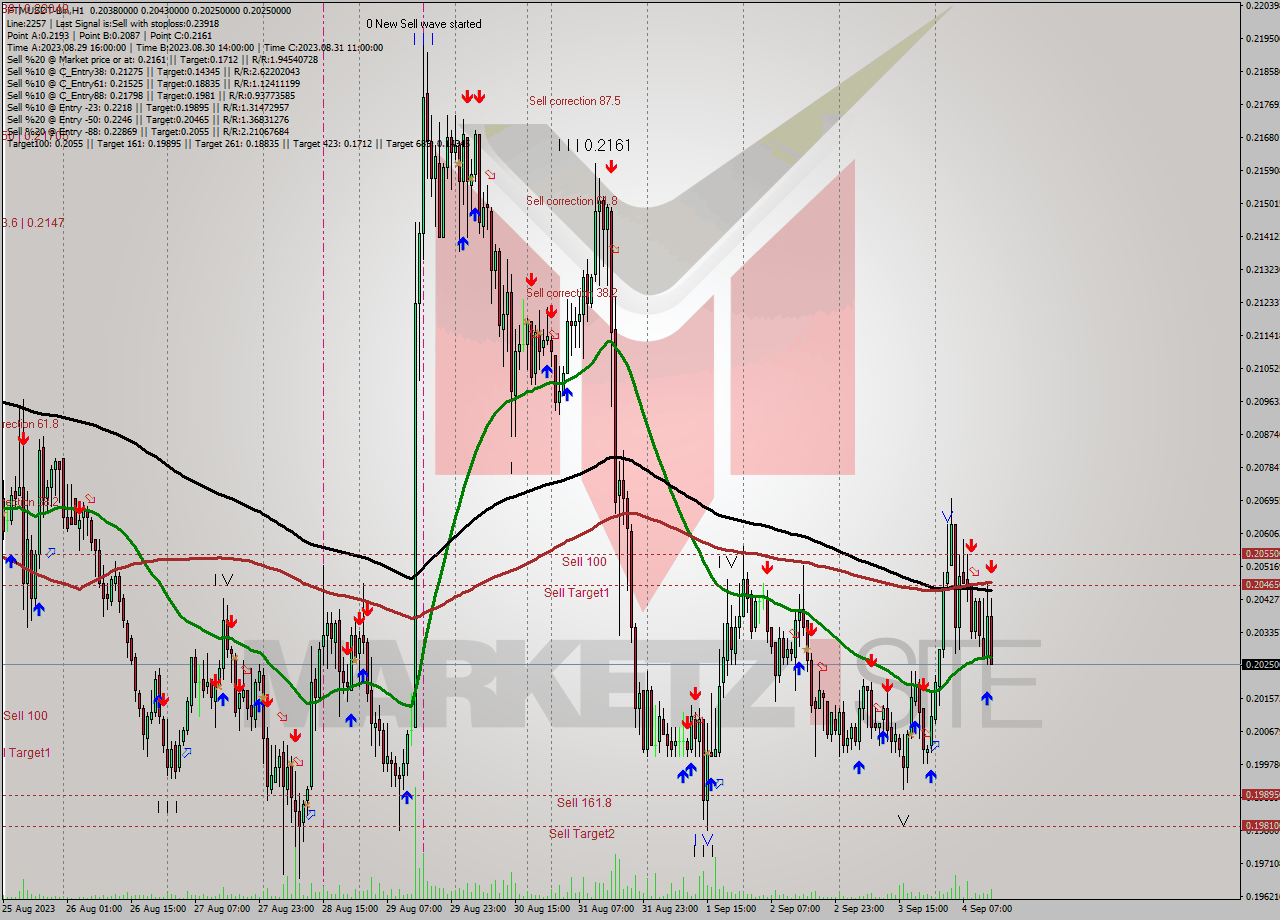Click the 'Sell %10 @ Entry -23' line
Image resolution: width=1280 pixels, height=920 pixels.
point(147,107)
